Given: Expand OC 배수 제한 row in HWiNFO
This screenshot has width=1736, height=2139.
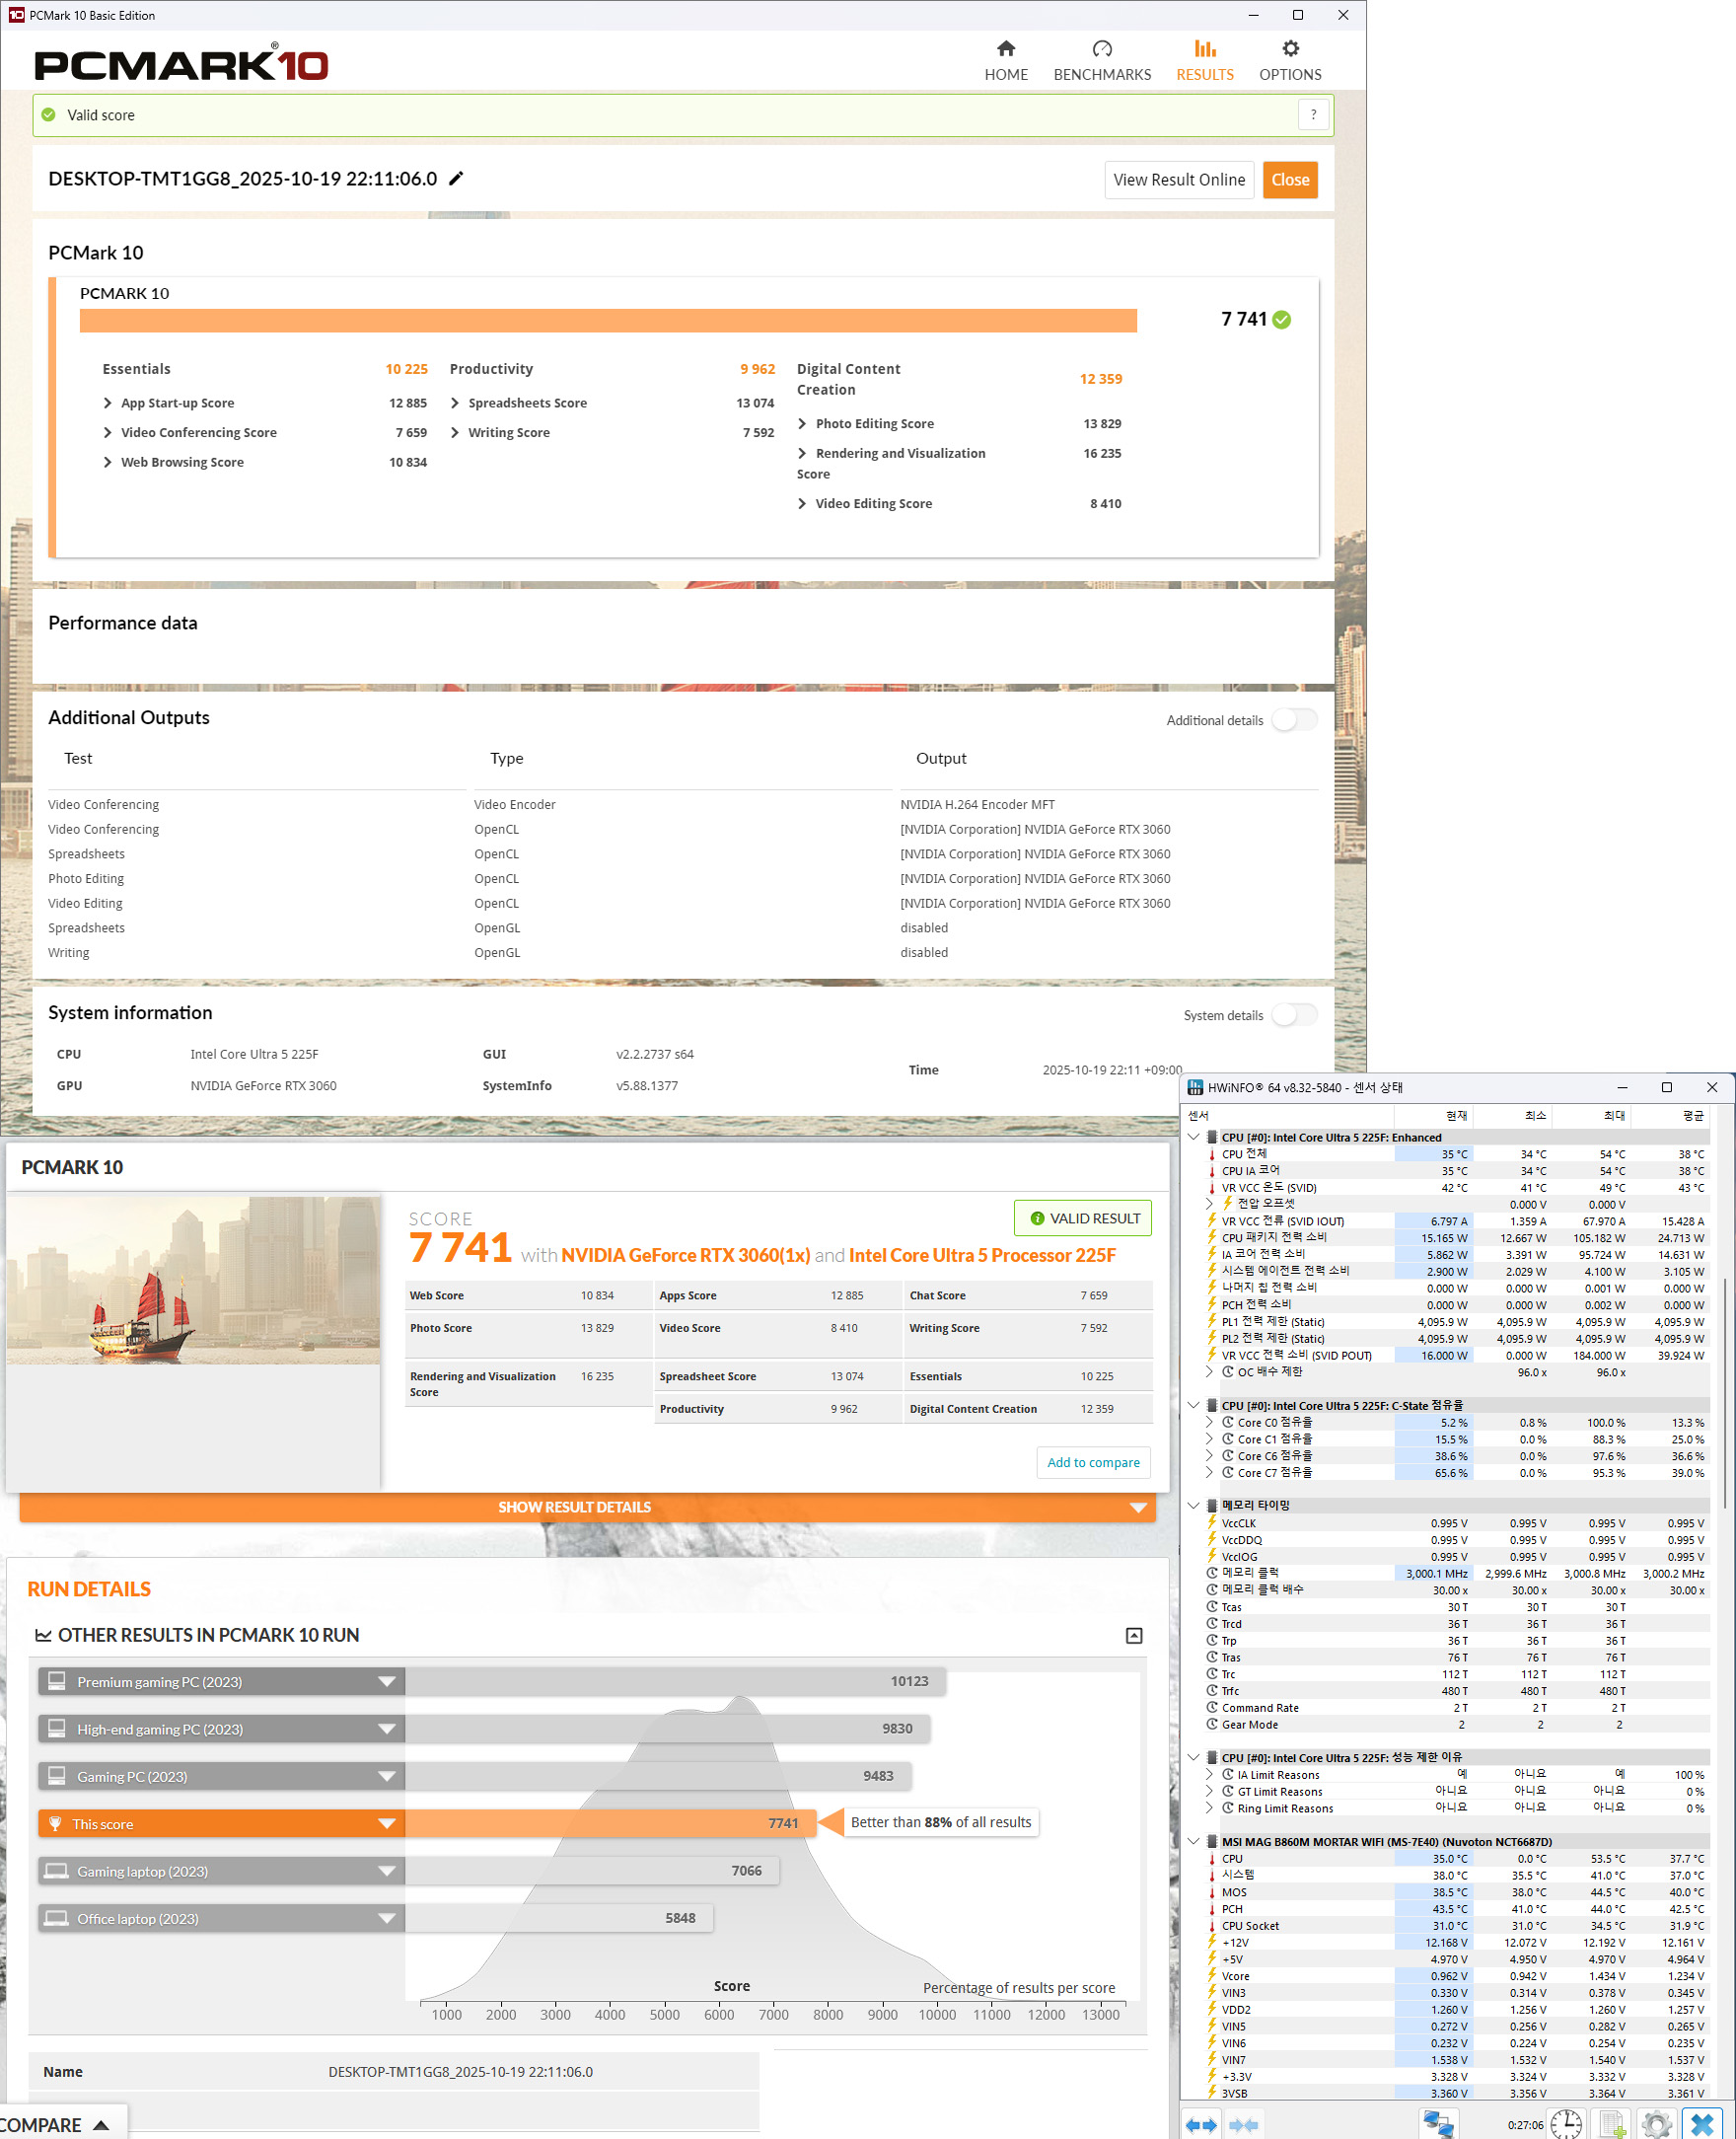Looking at the screenshot, I should (1209, 1372).
